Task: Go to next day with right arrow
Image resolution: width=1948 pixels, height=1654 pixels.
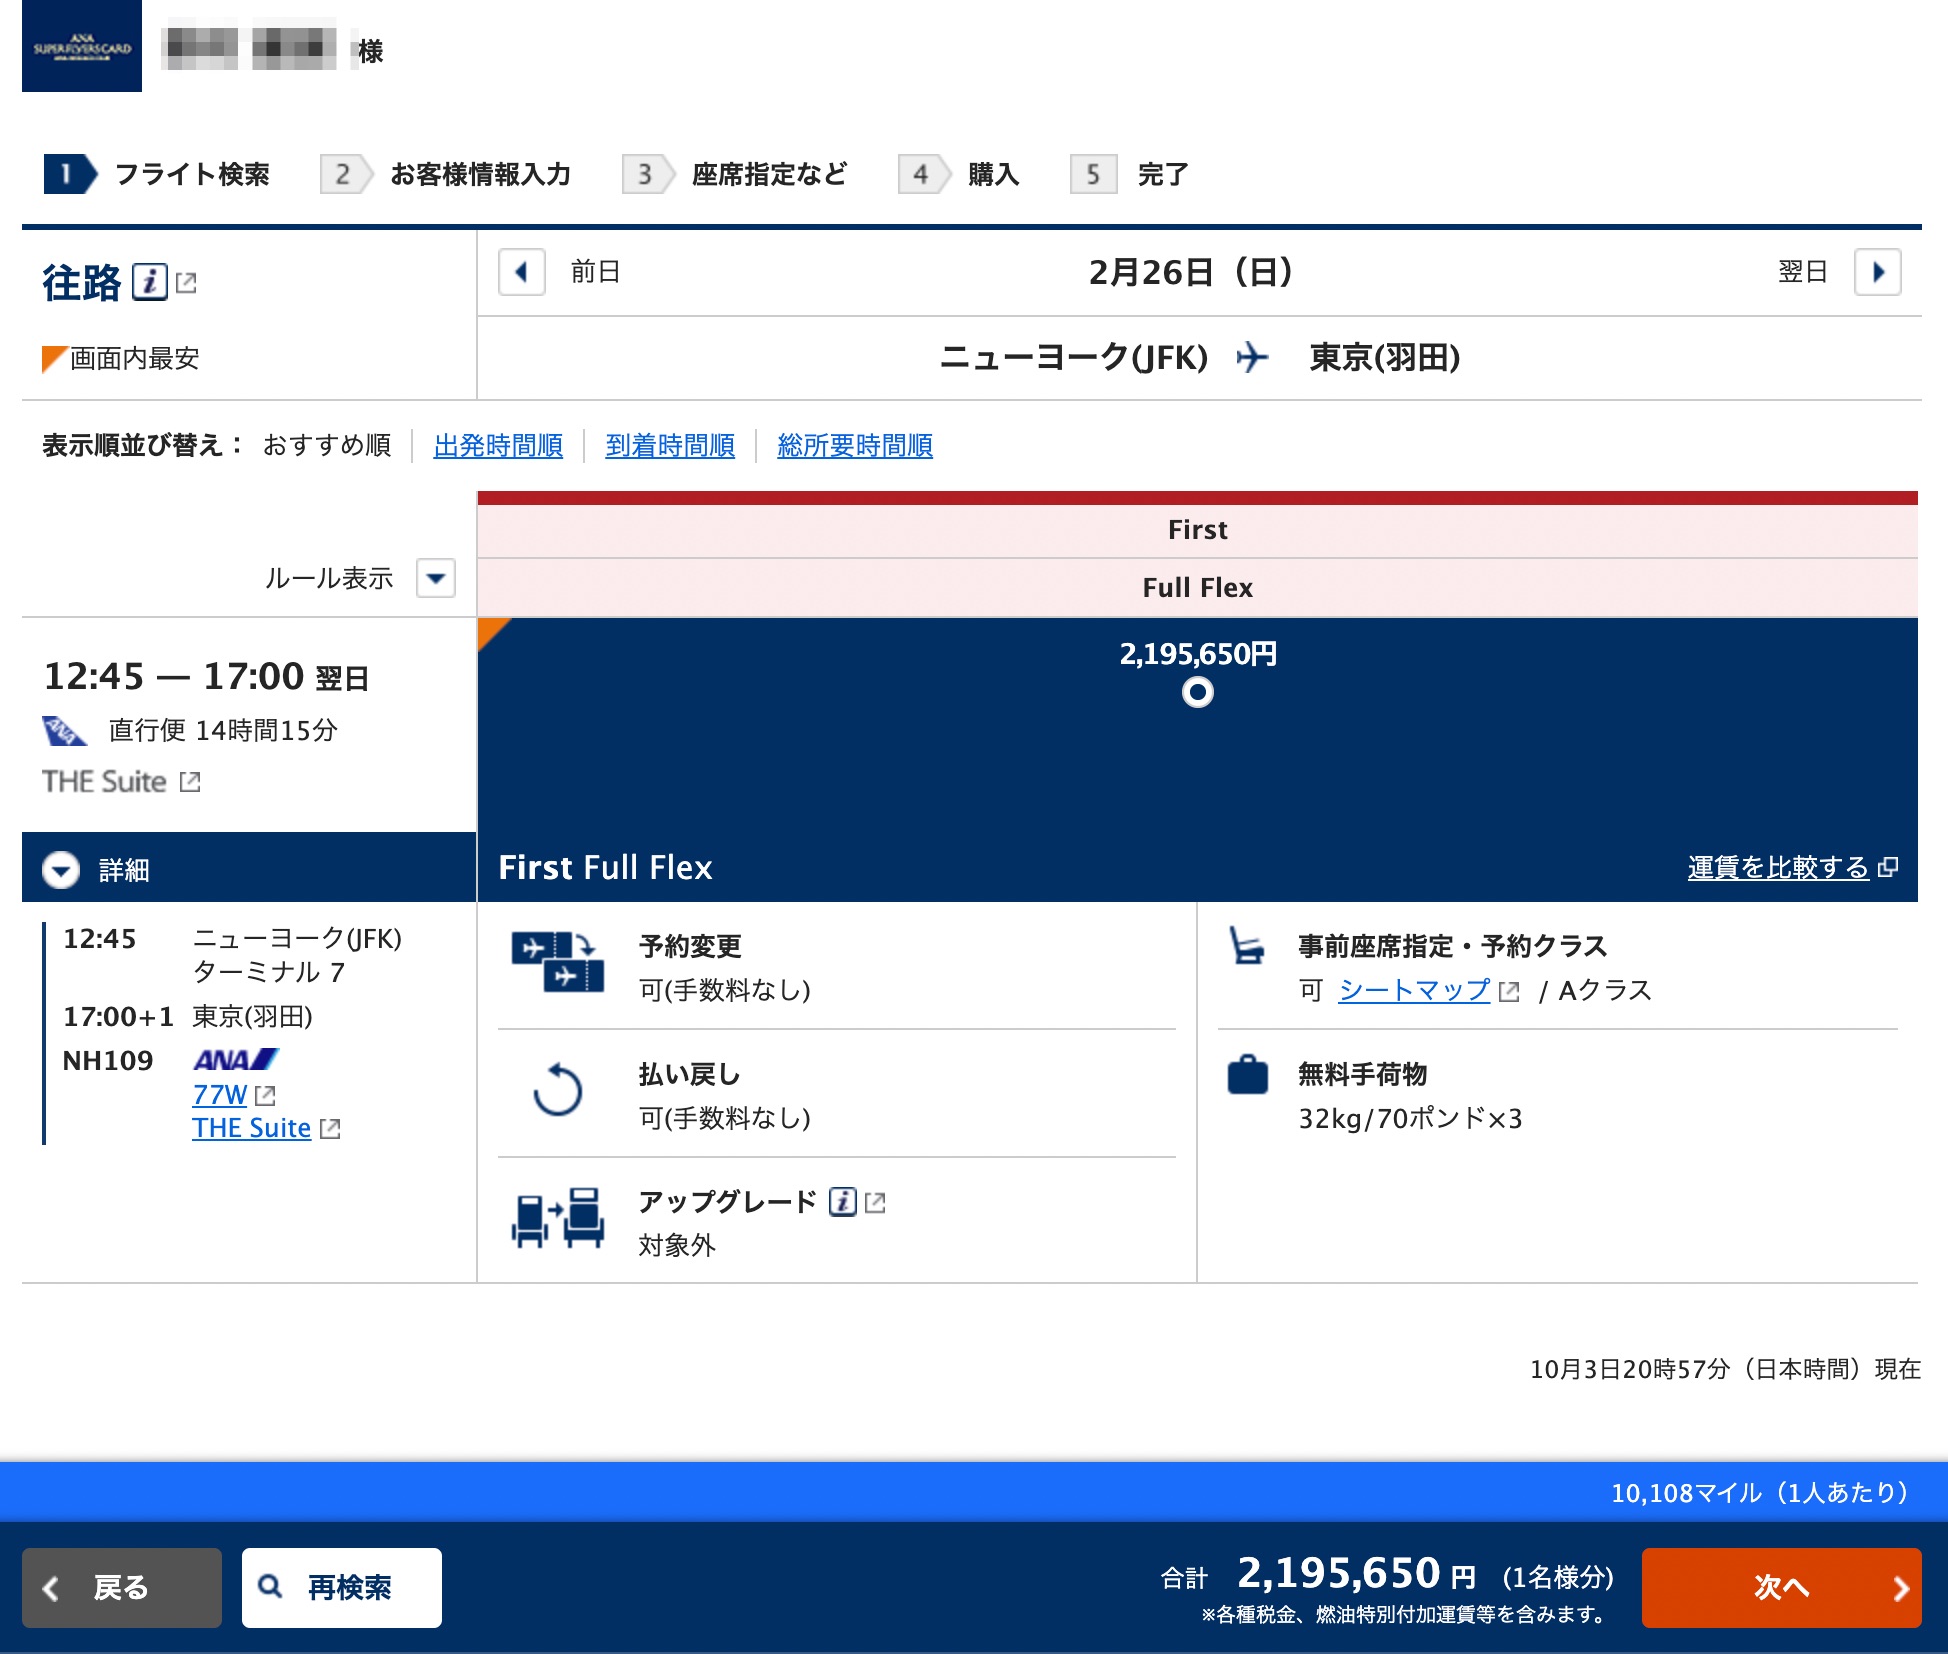Action: coord(1878,272)
